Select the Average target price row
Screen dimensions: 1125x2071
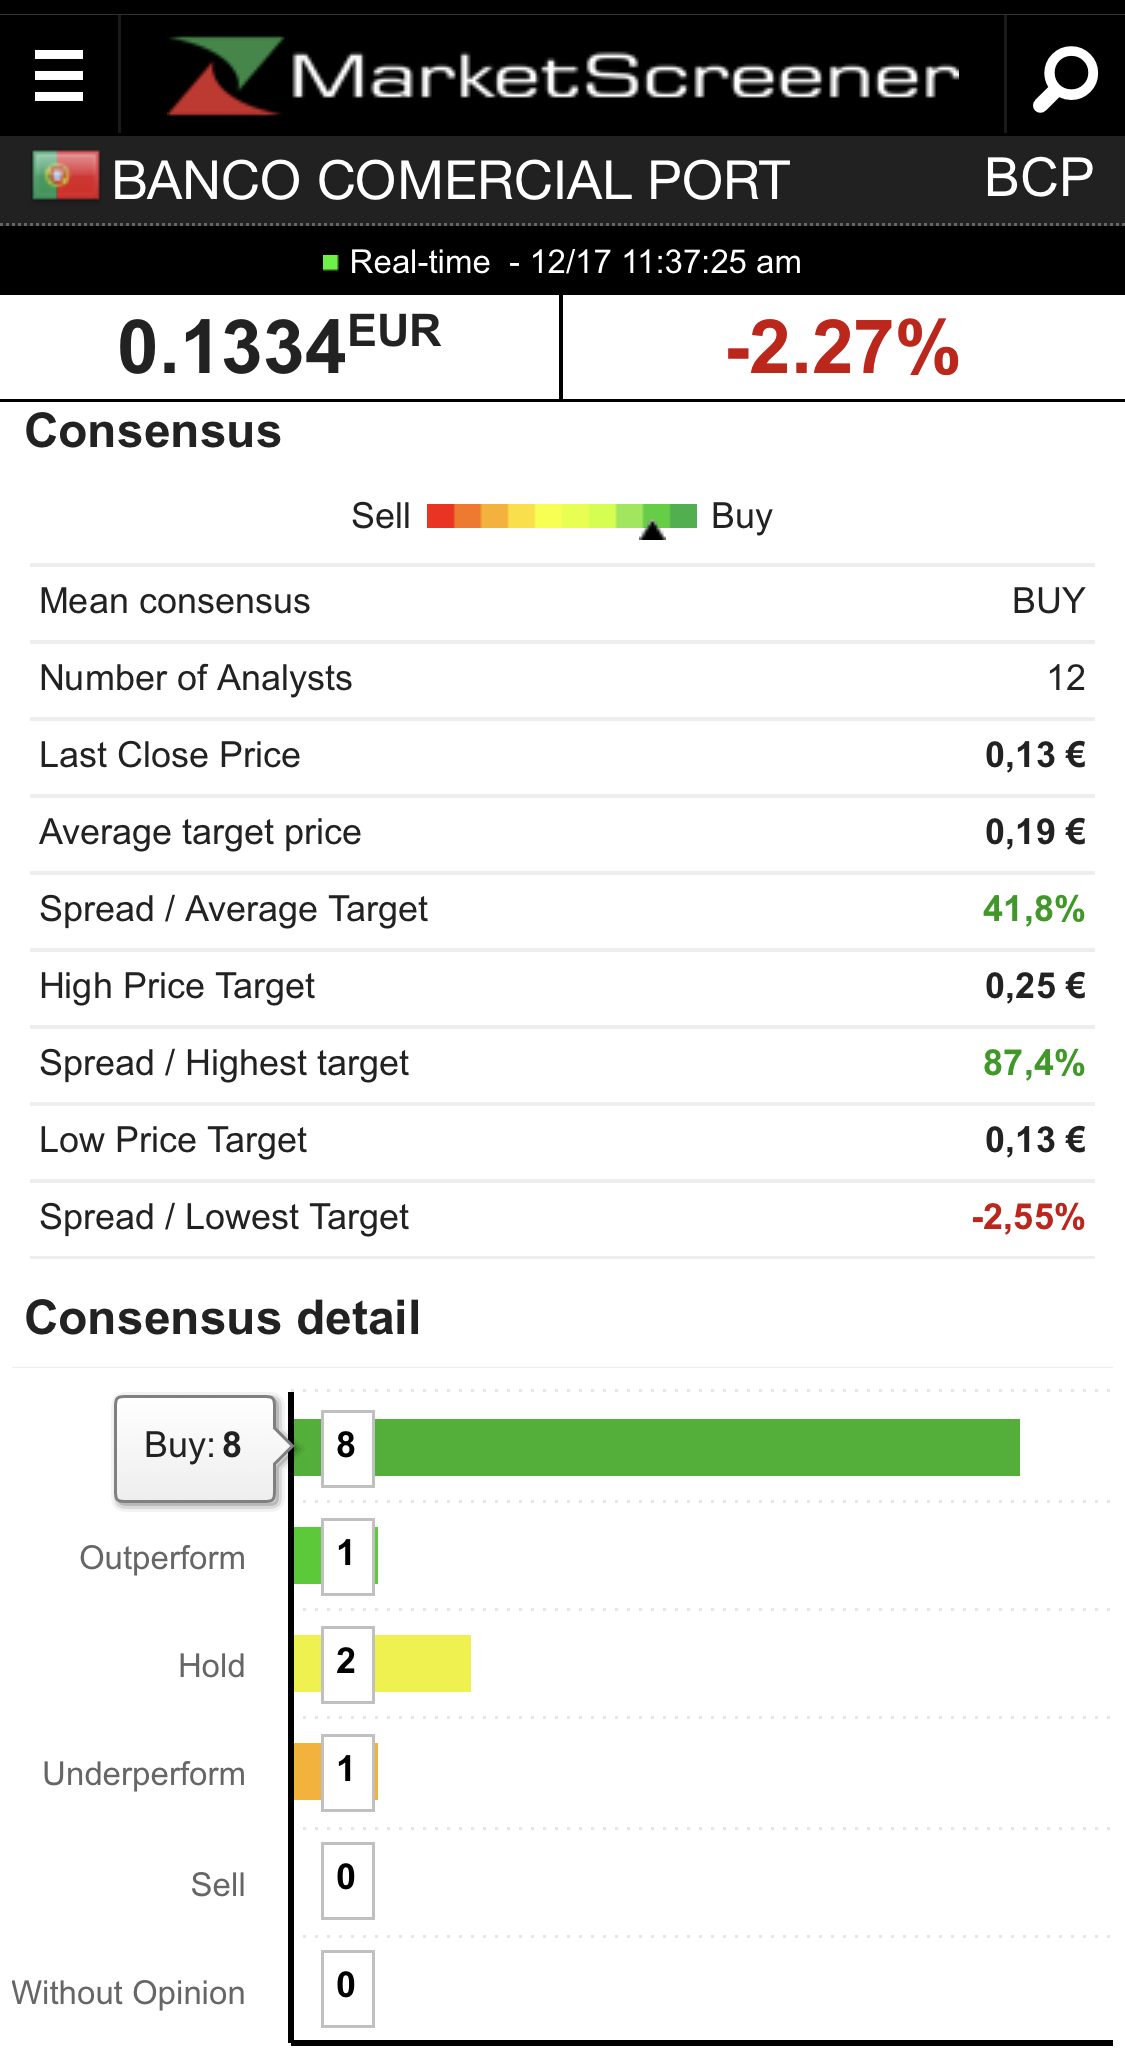click(562, 833)
